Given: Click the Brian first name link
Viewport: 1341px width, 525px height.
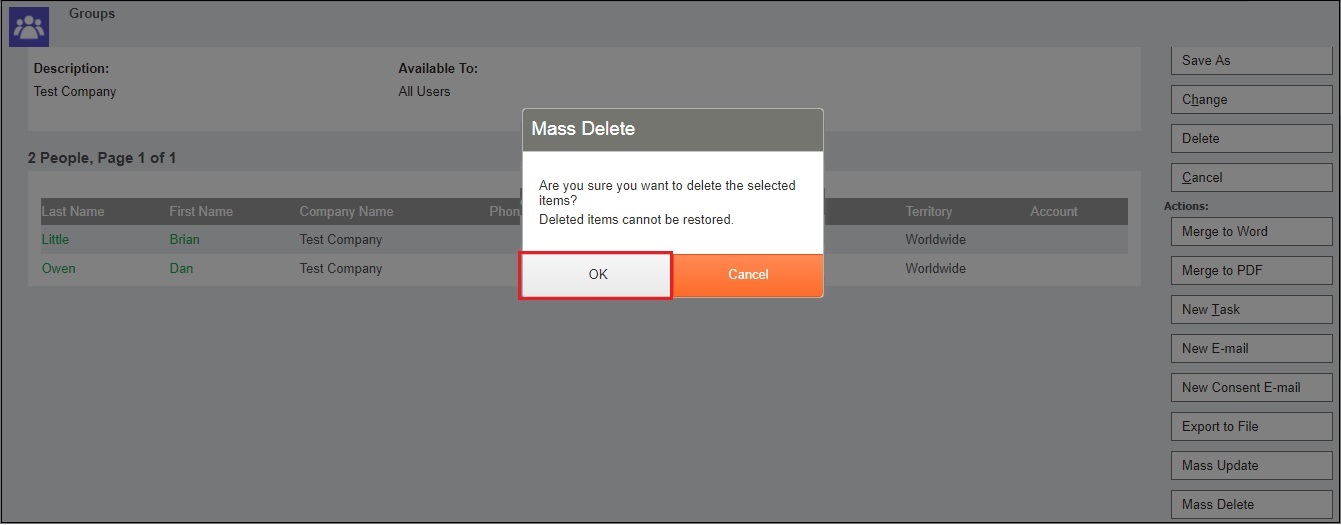Looking at the screenshot, I should pos(184,240).
